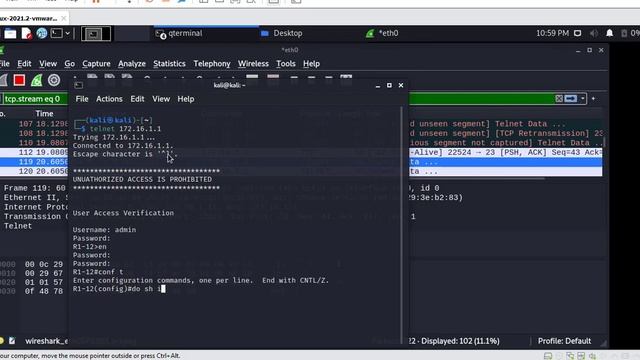Click 'Username: admin' line in terminal

(x=104, y=230)
